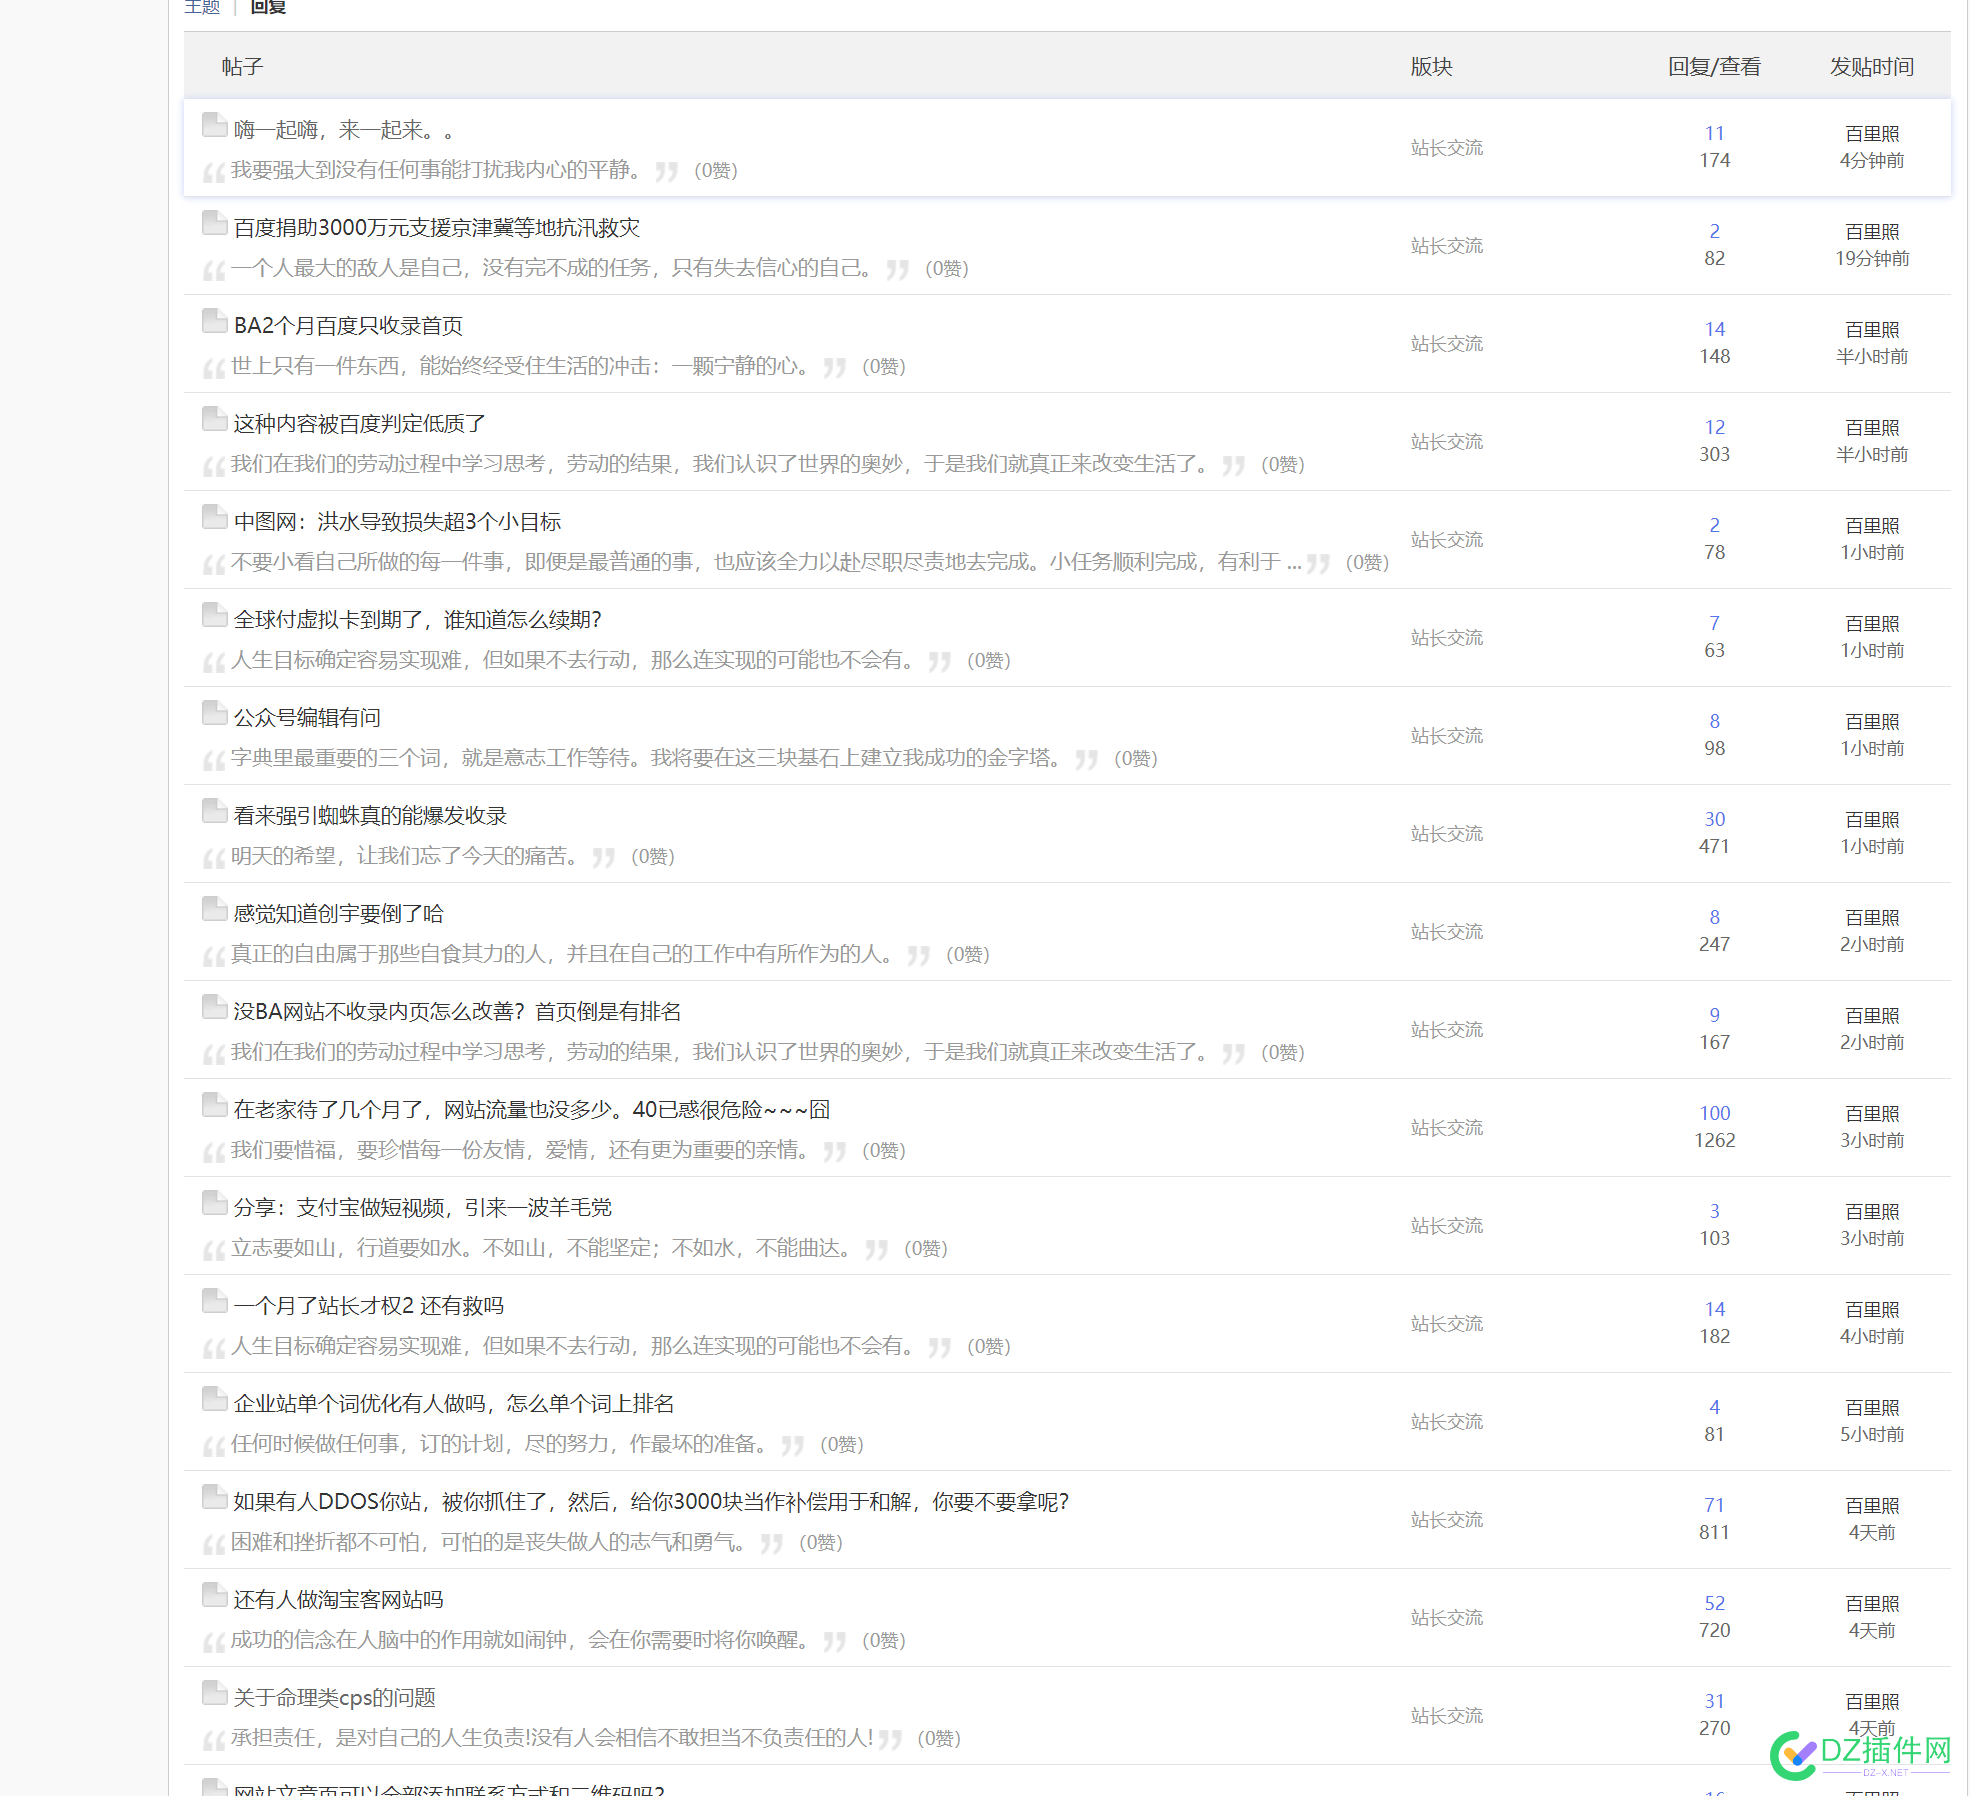Open post 企业站单个词优化有人做吗
1970x1796 pixels.
(x=454, y=1404)
